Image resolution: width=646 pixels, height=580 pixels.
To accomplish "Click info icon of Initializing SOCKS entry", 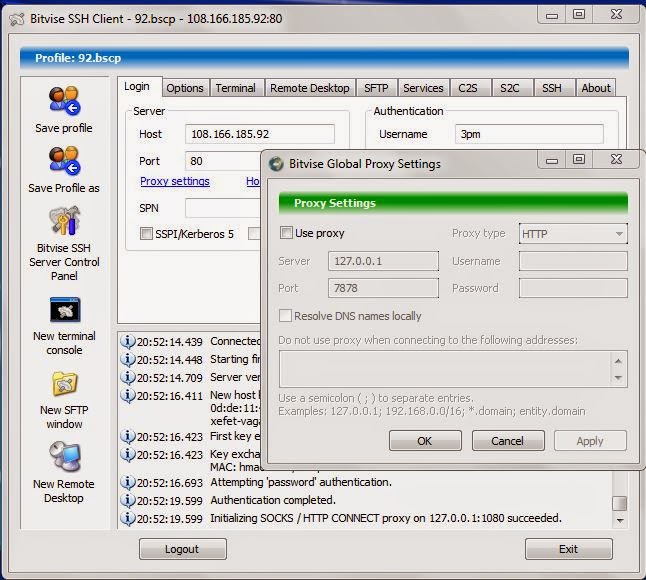I will point(128,518).
